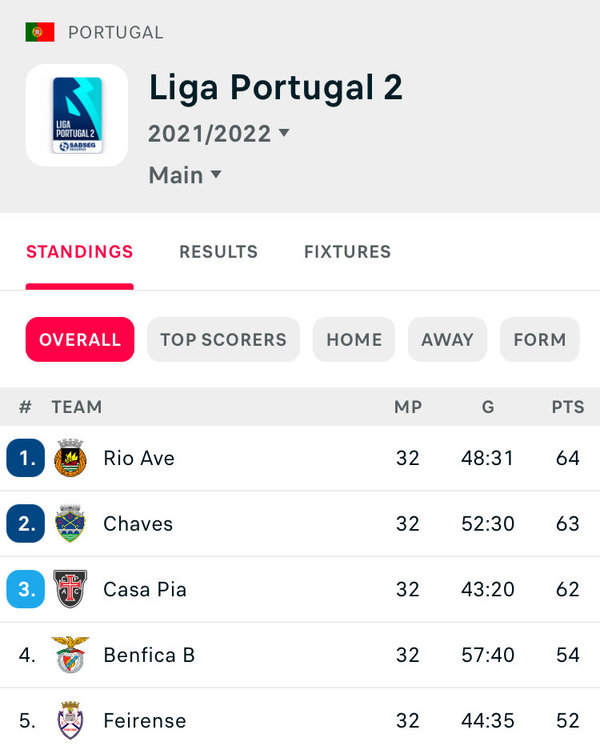Open the Casa Pia team row
Screen dimensions: 600x750
[x=300, y=589]
